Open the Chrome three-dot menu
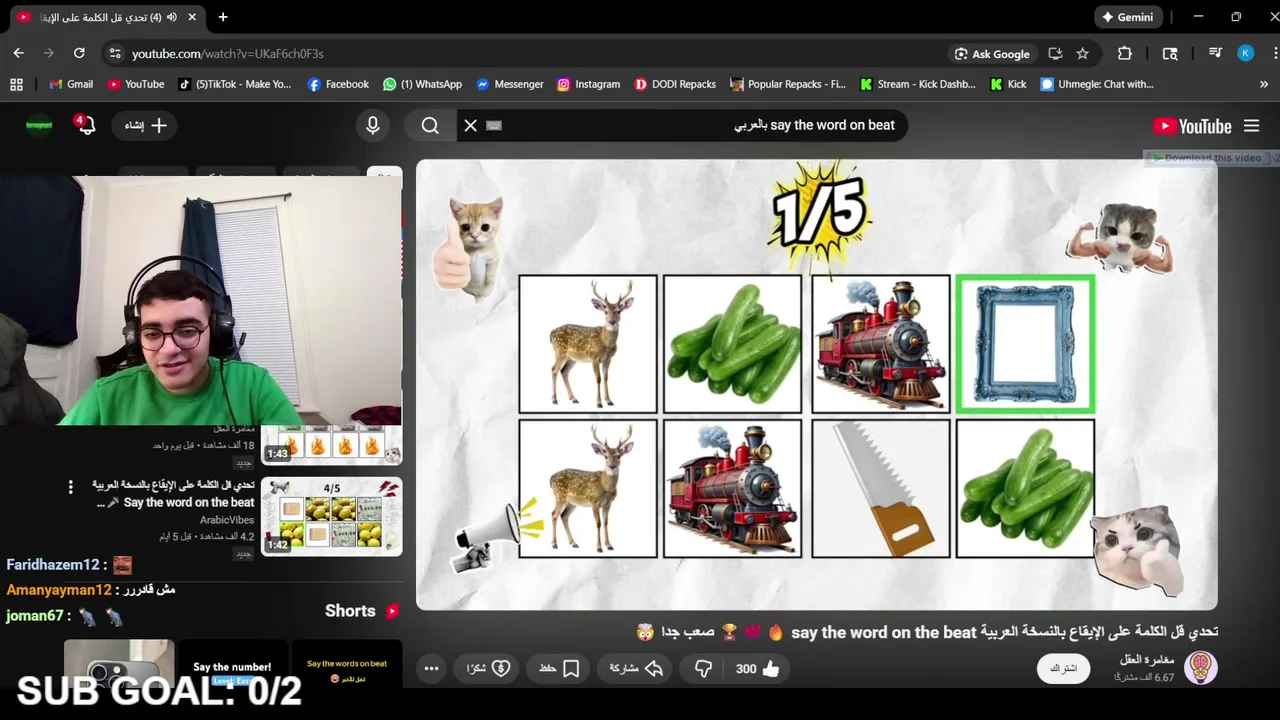This screenshot has height=720, width=1280. click(1274, 53)
